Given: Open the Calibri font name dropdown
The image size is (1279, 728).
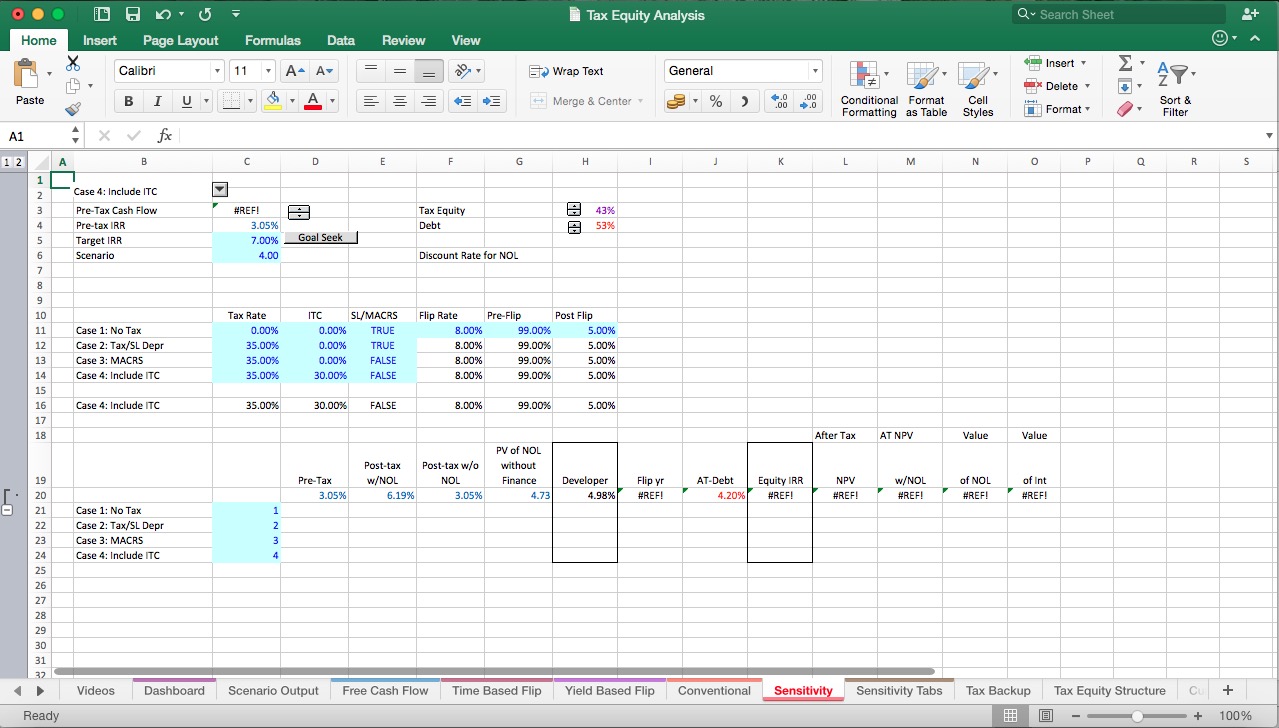Looking at the screenshot, I should pyautogui.click(x=218, y=71).
